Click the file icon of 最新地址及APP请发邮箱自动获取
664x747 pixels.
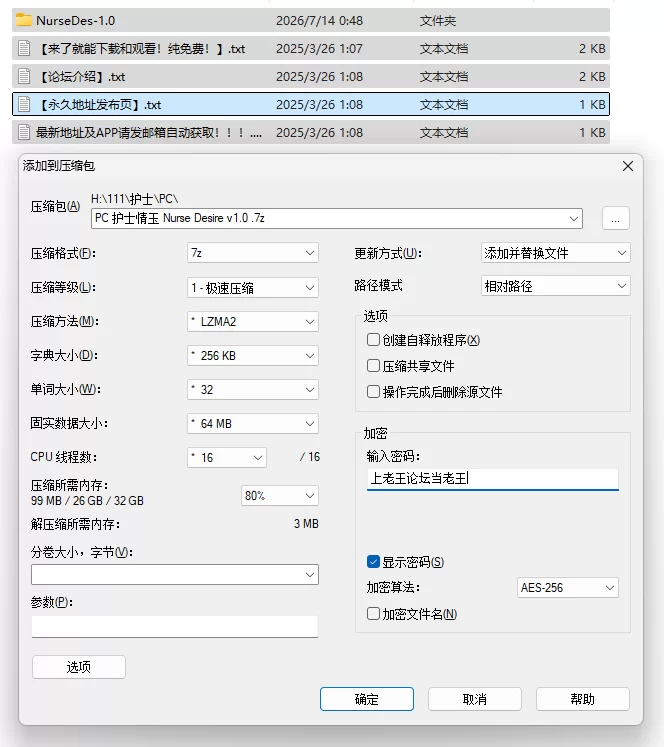[24, 132]
